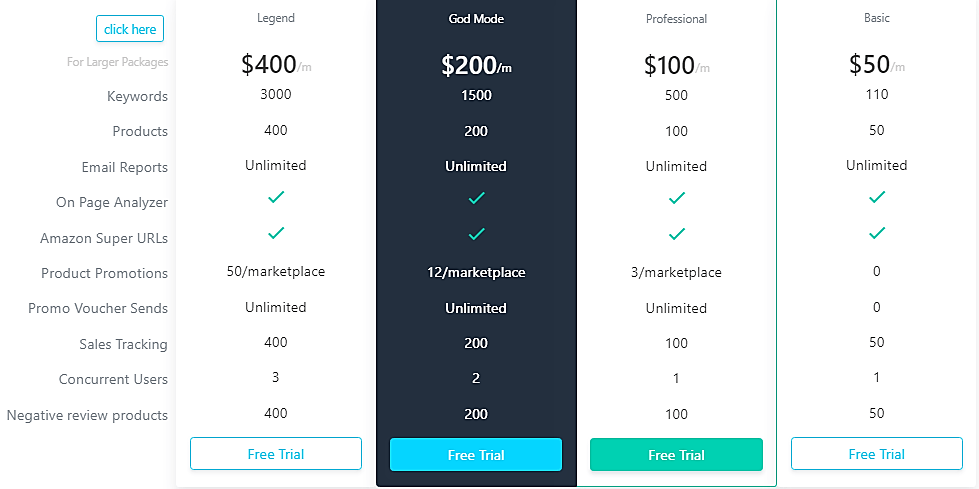This screenshot has height=489, width=979.
Task: Click the Professional plan title
Action: coord(676,19)
